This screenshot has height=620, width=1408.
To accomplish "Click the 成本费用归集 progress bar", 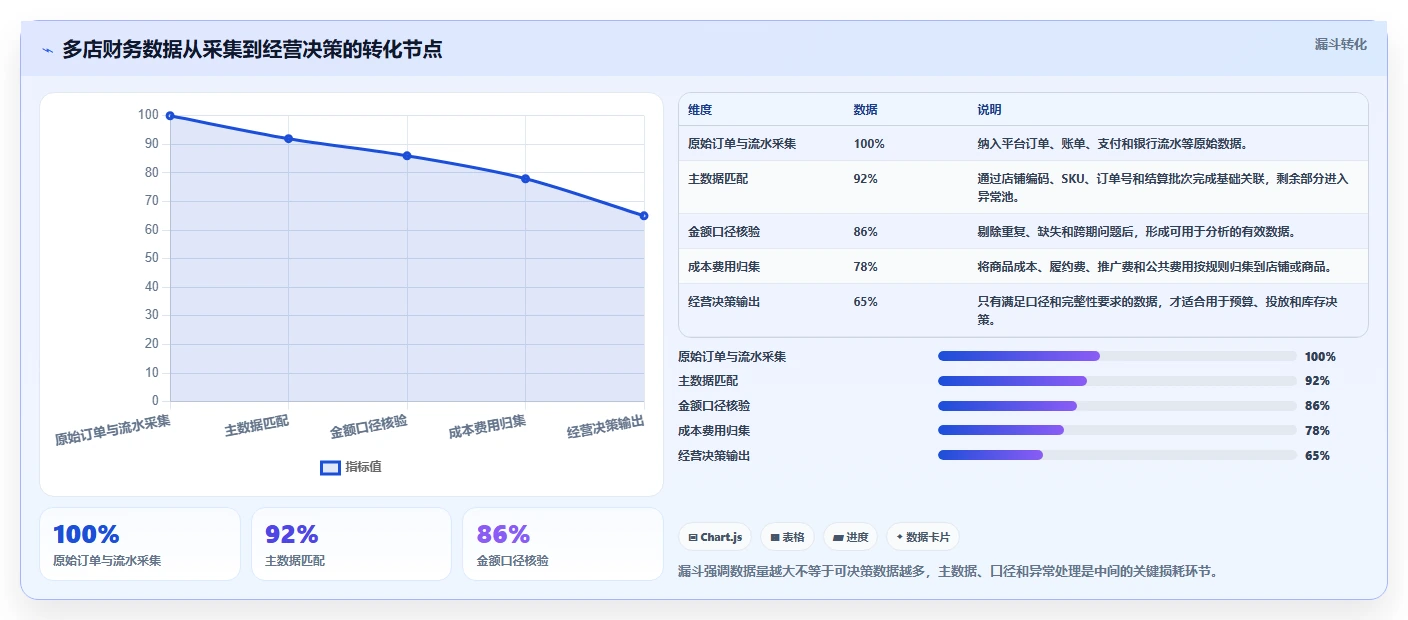I will pos(1117,430).
